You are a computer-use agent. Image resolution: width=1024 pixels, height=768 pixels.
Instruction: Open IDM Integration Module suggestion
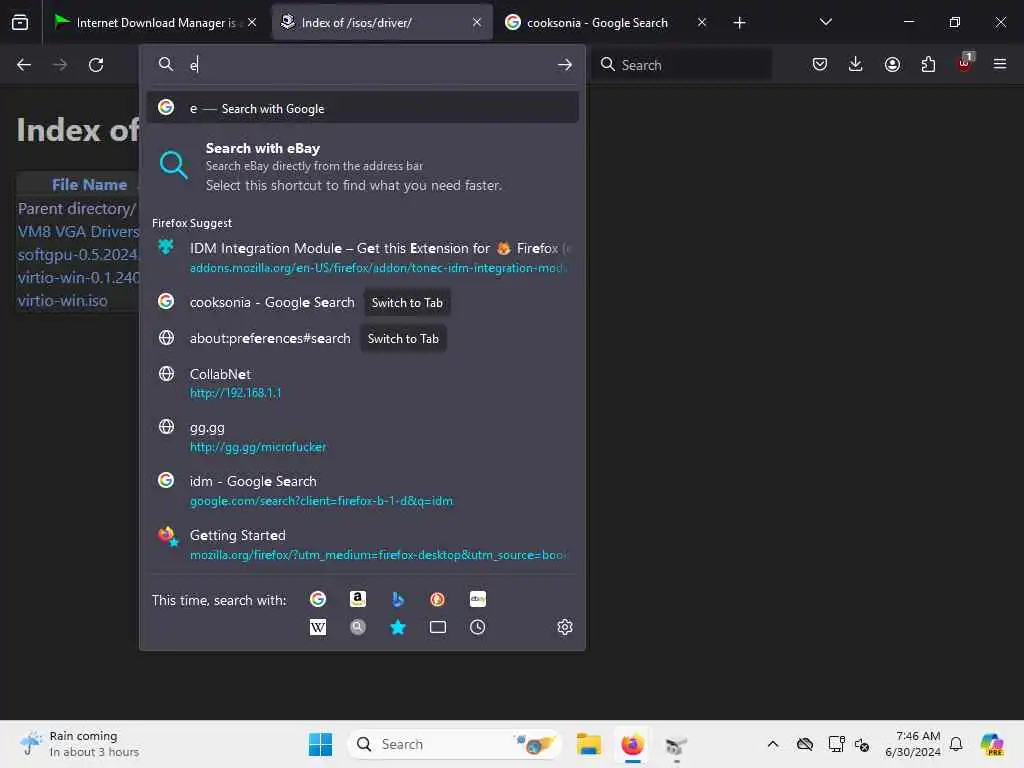pyautogui.click(x=362, y=257)
